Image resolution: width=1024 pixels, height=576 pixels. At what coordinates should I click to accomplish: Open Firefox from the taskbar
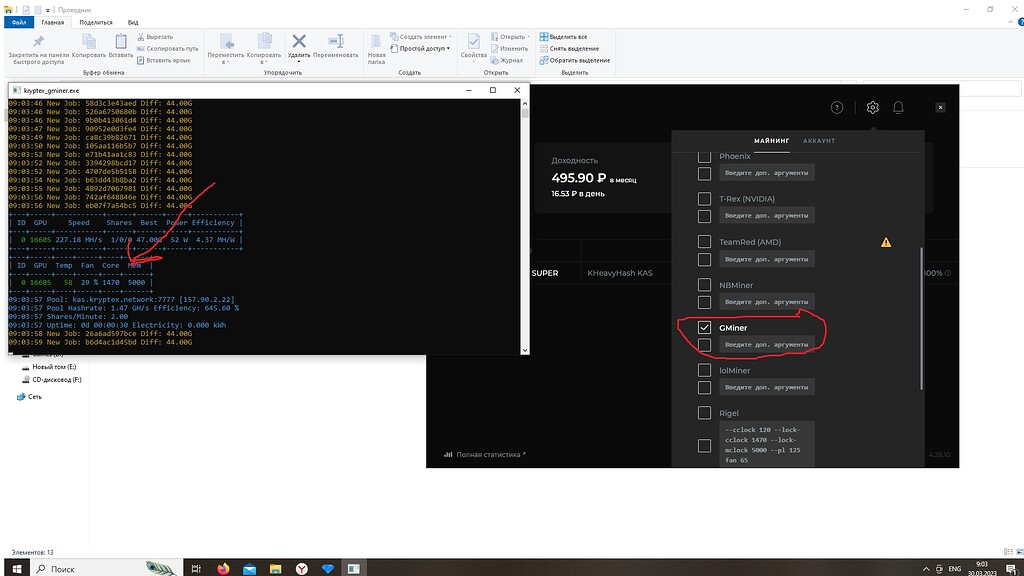coord(223,568)
